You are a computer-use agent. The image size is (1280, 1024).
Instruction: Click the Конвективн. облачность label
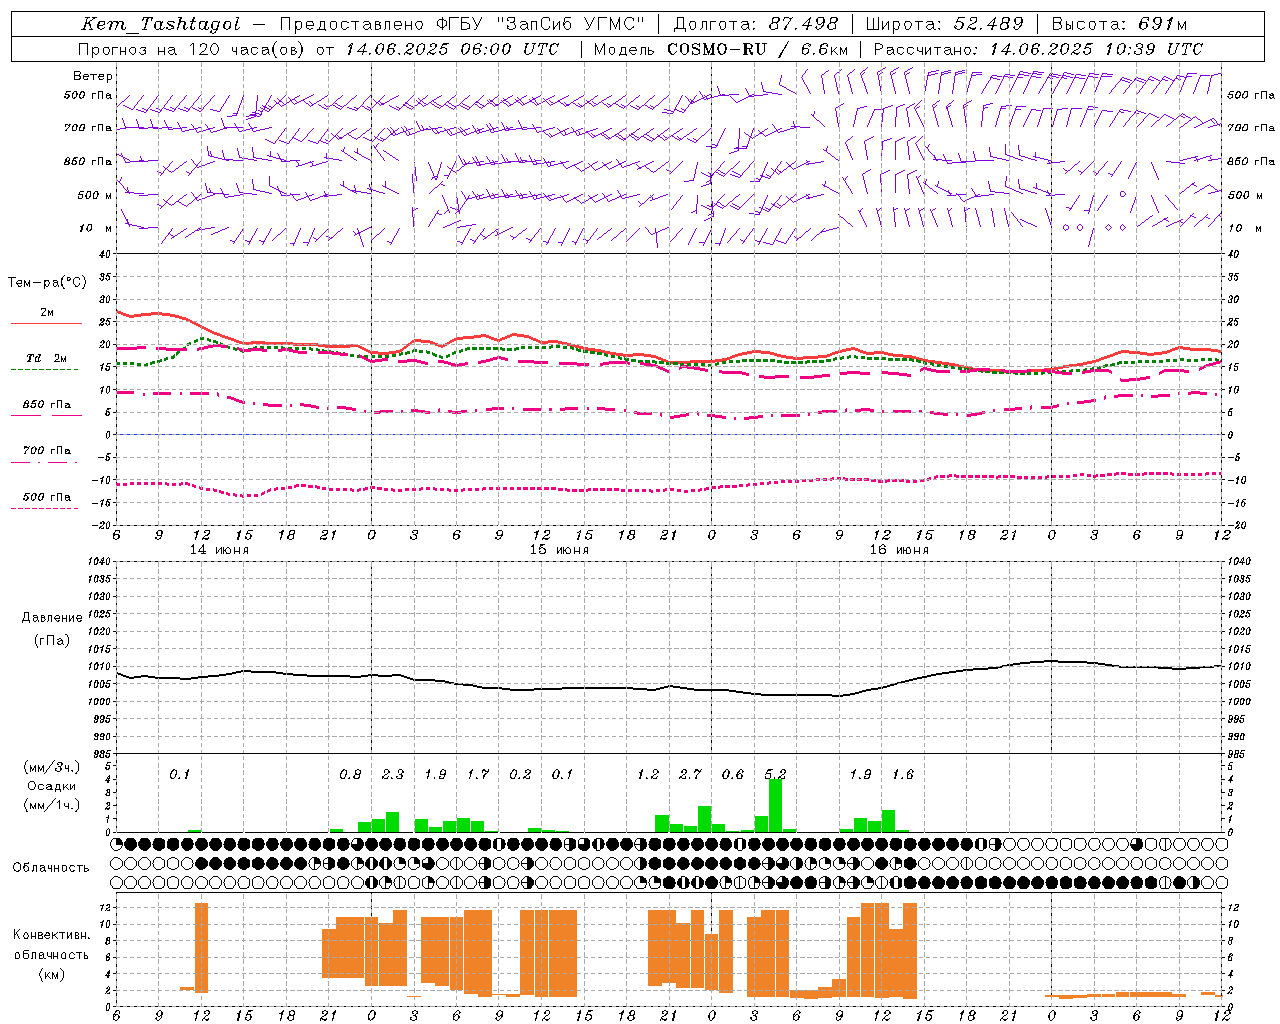pyautogui.click(x=51, y=945)
